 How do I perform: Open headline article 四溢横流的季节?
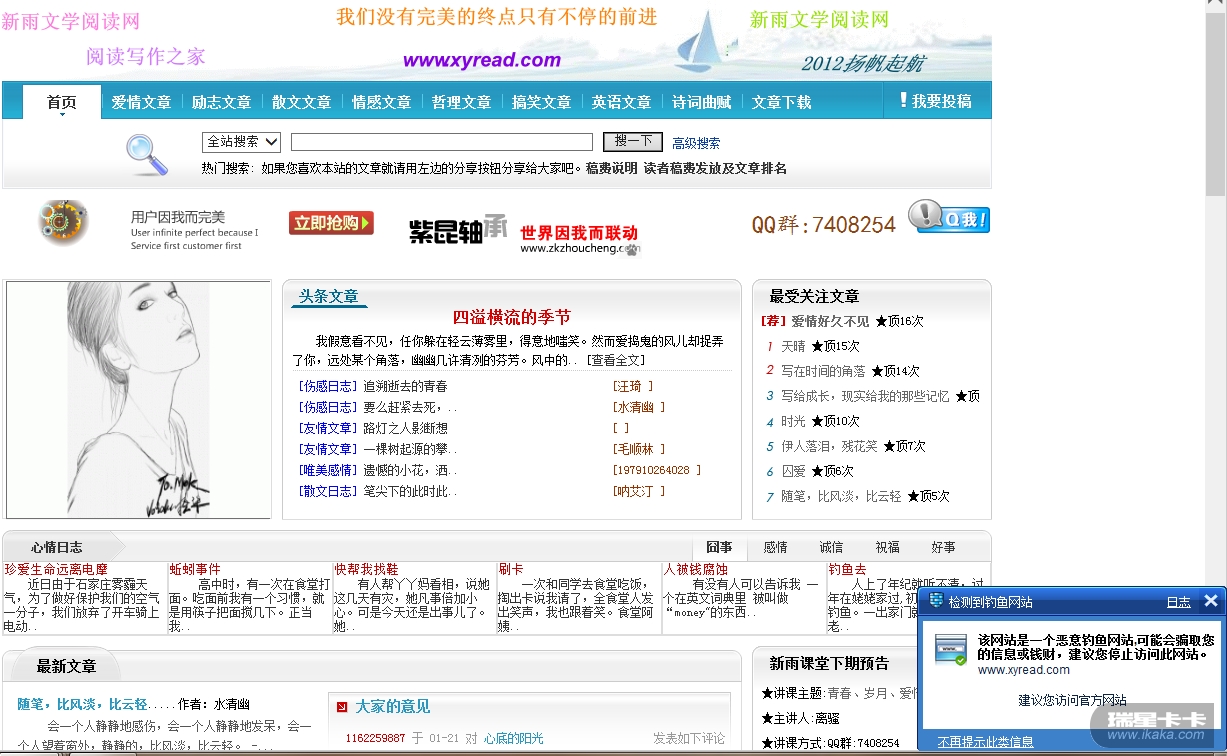tap(511, 317)
